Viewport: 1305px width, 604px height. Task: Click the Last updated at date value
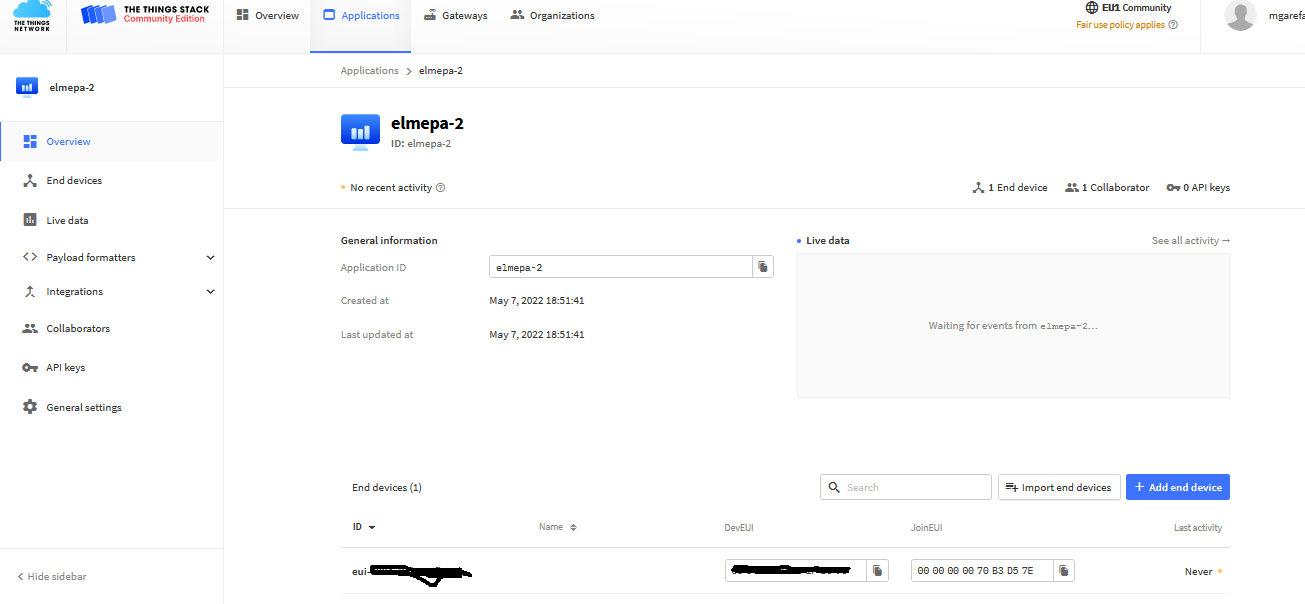pyautogui.click(x=537, y=335)
